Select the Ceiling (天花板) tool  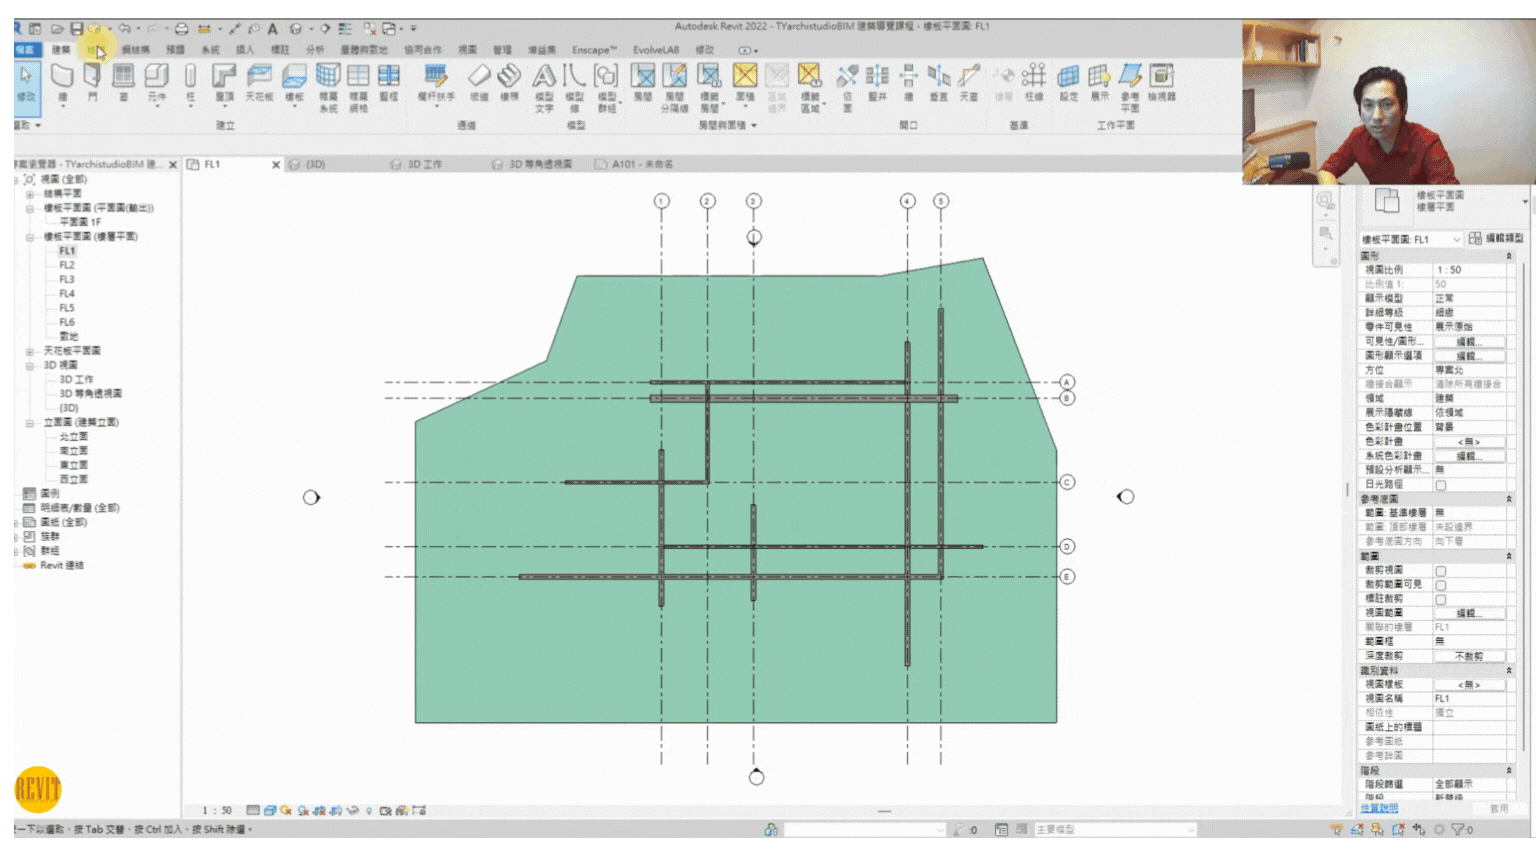coord(259,82)
